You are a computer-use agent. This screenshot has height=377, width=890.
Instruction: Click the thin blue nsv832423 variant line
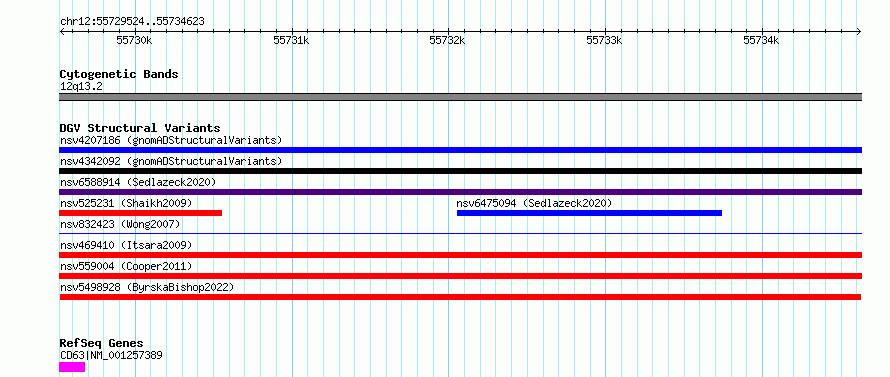(460, 233)
